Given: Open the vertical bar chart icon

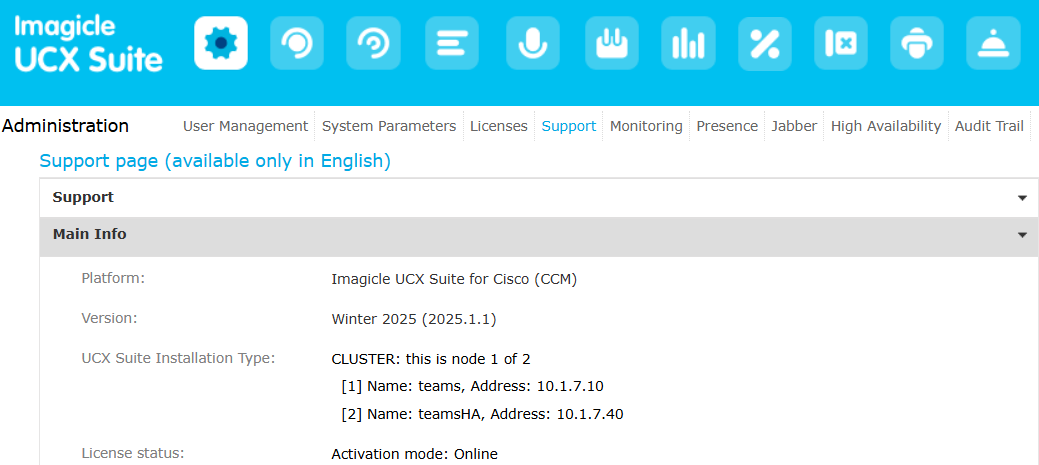Looking at the screenshot, I should (688, 43).
